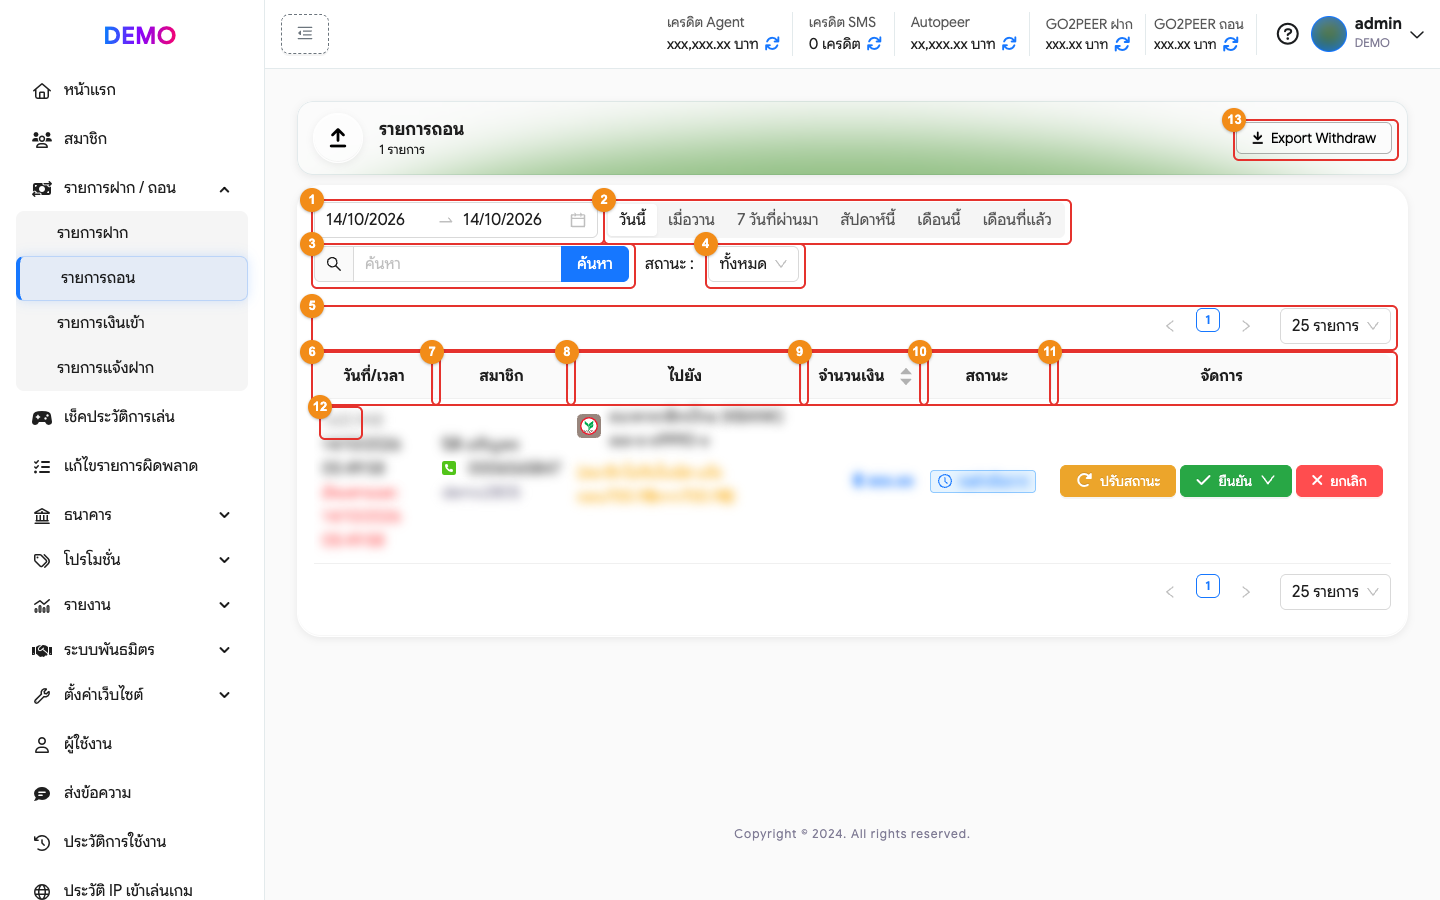Collapse the รายการฝาก / ถอน menu

(224, 189)
